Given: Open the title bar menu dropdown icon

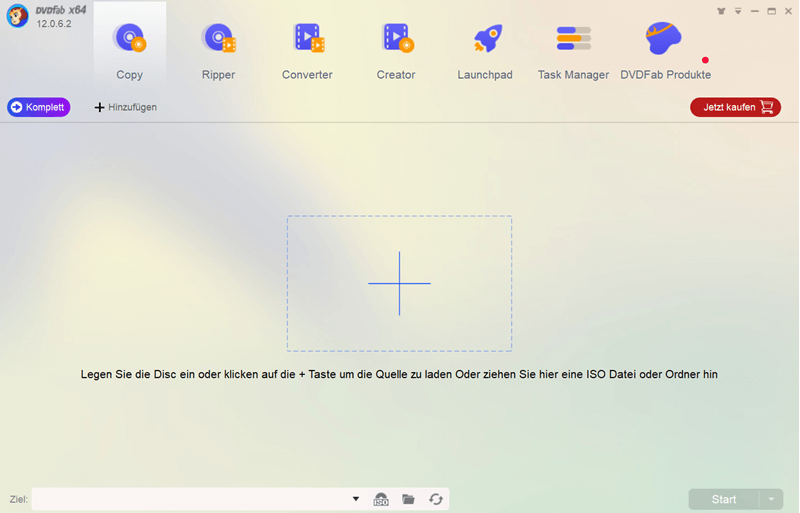Looking at the screenshot, I should (738, 11).
